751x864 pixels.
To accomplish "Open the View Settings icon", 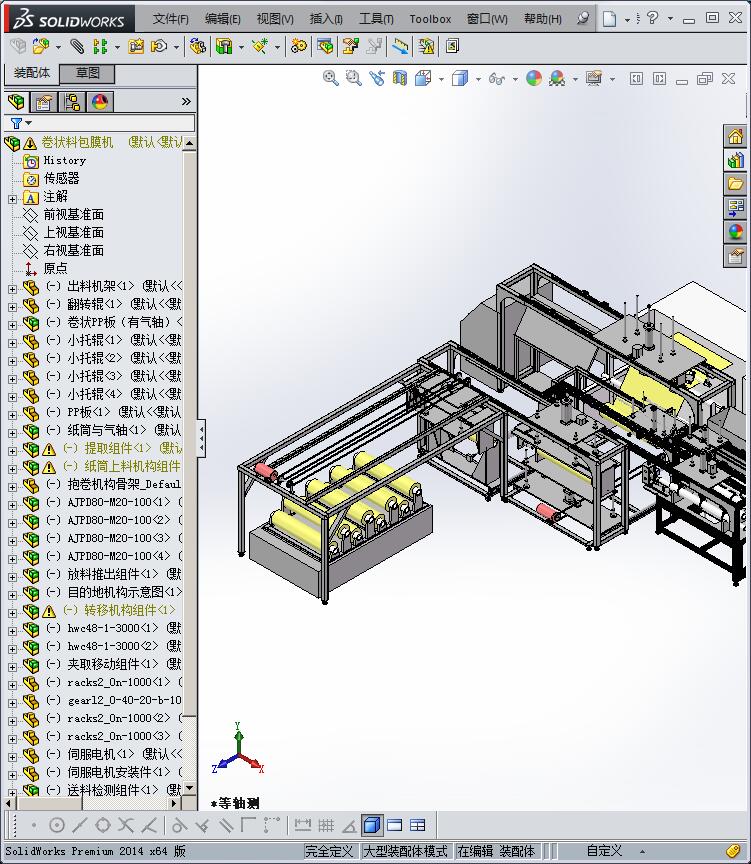I will click(594, 78).
